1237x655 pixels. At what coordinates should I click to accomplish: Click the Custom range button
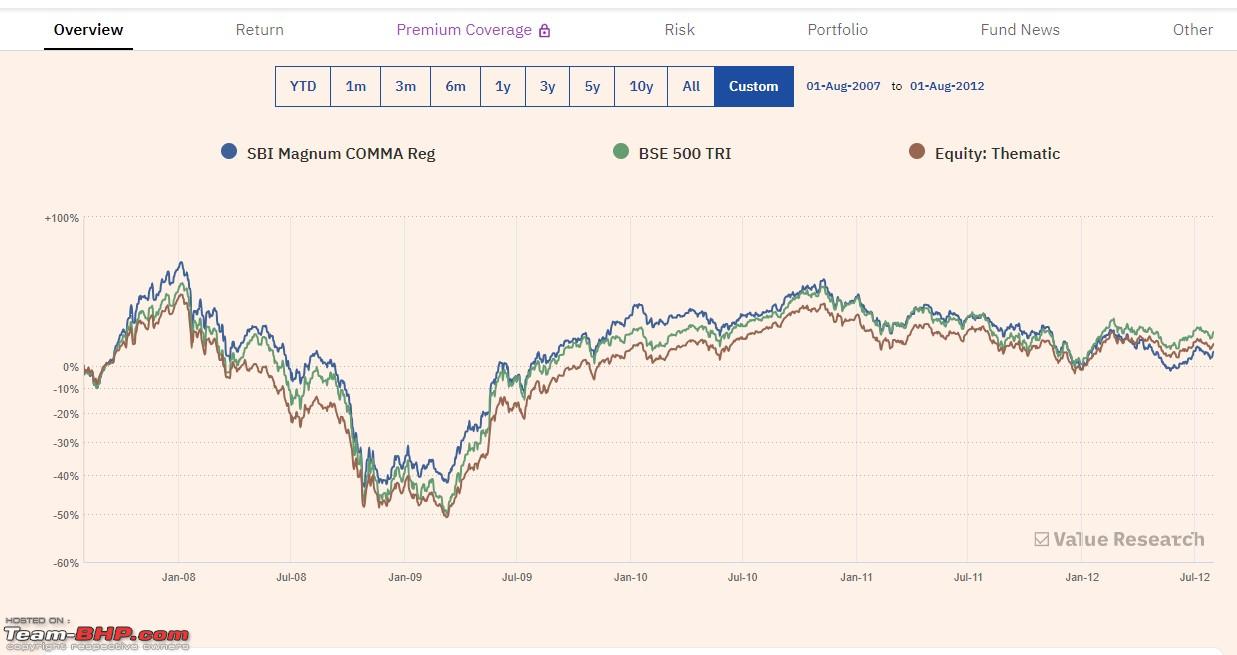[x=754, y=86]
